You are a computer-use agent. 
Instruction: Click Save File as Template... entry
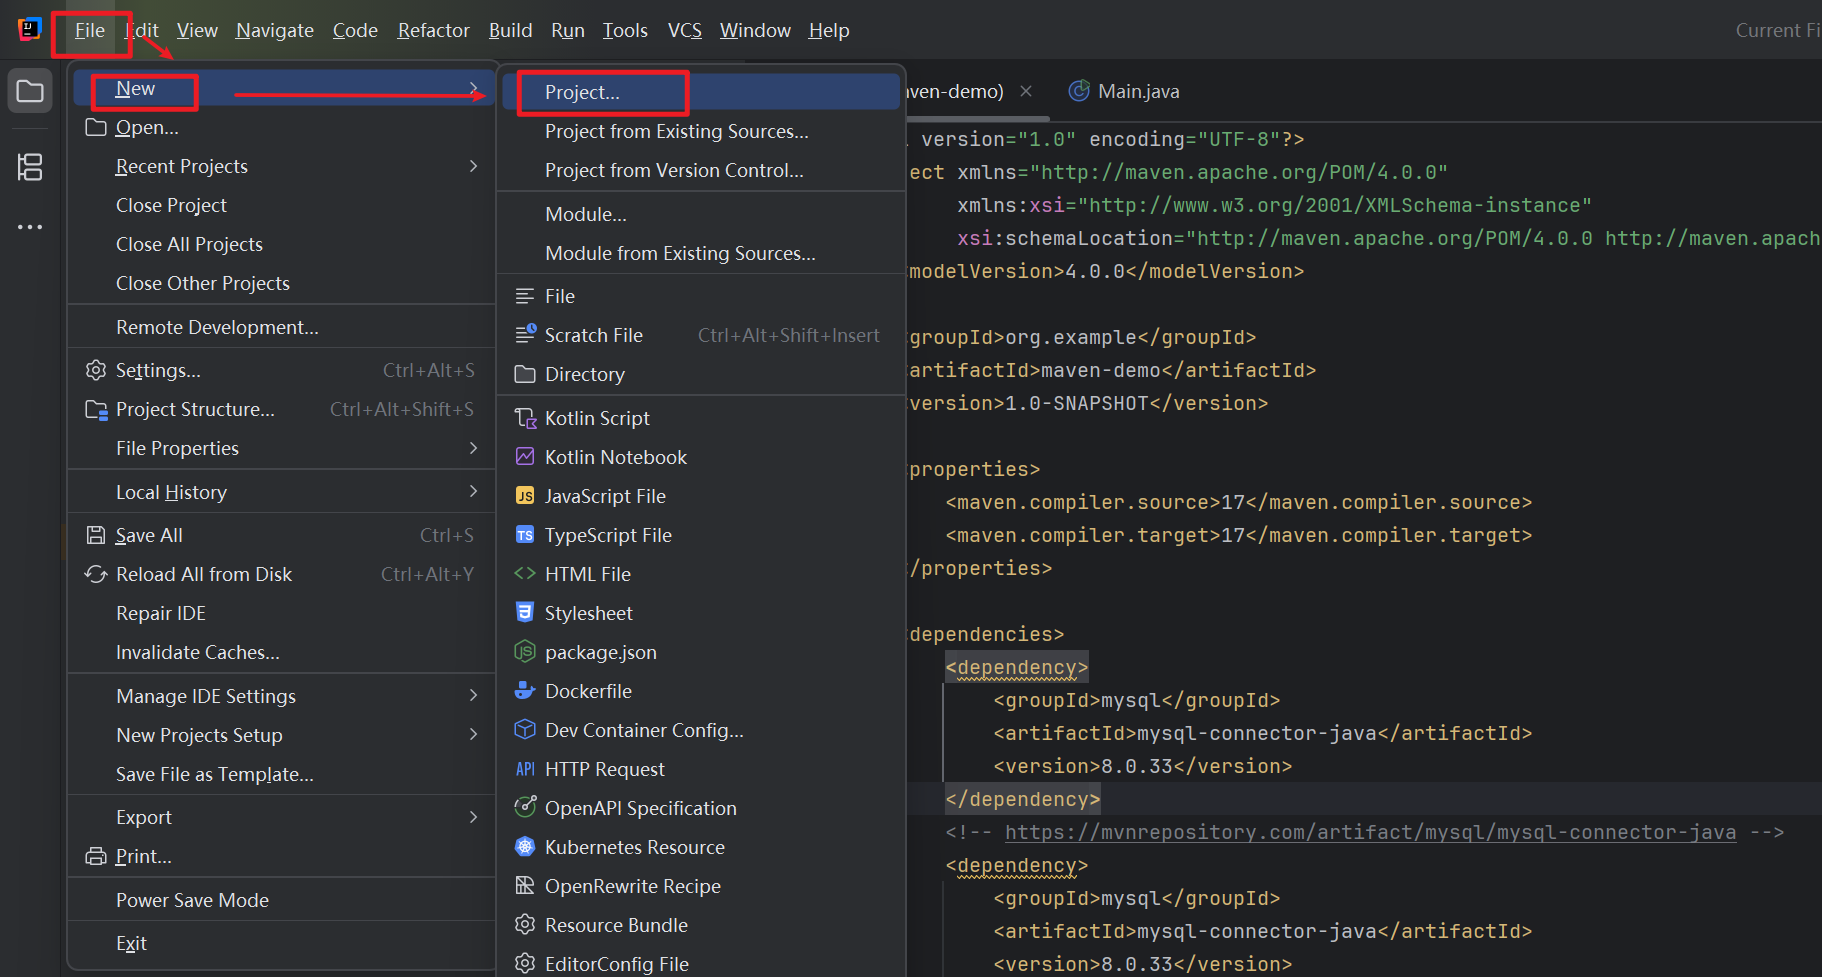pos(281,774)
